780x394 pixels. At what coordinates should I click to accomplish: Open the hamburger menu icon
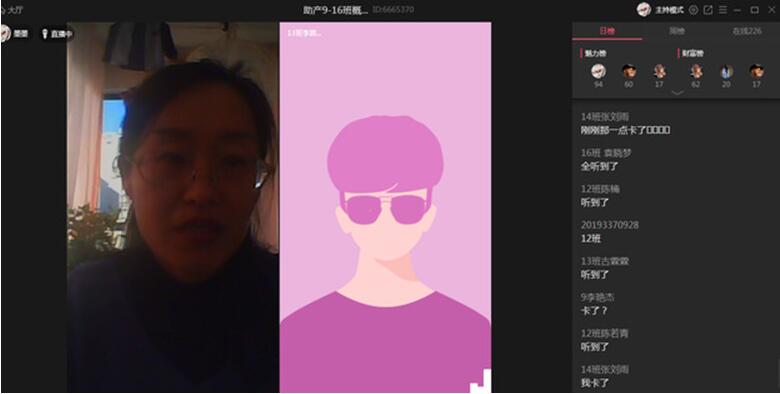point(723,10)
